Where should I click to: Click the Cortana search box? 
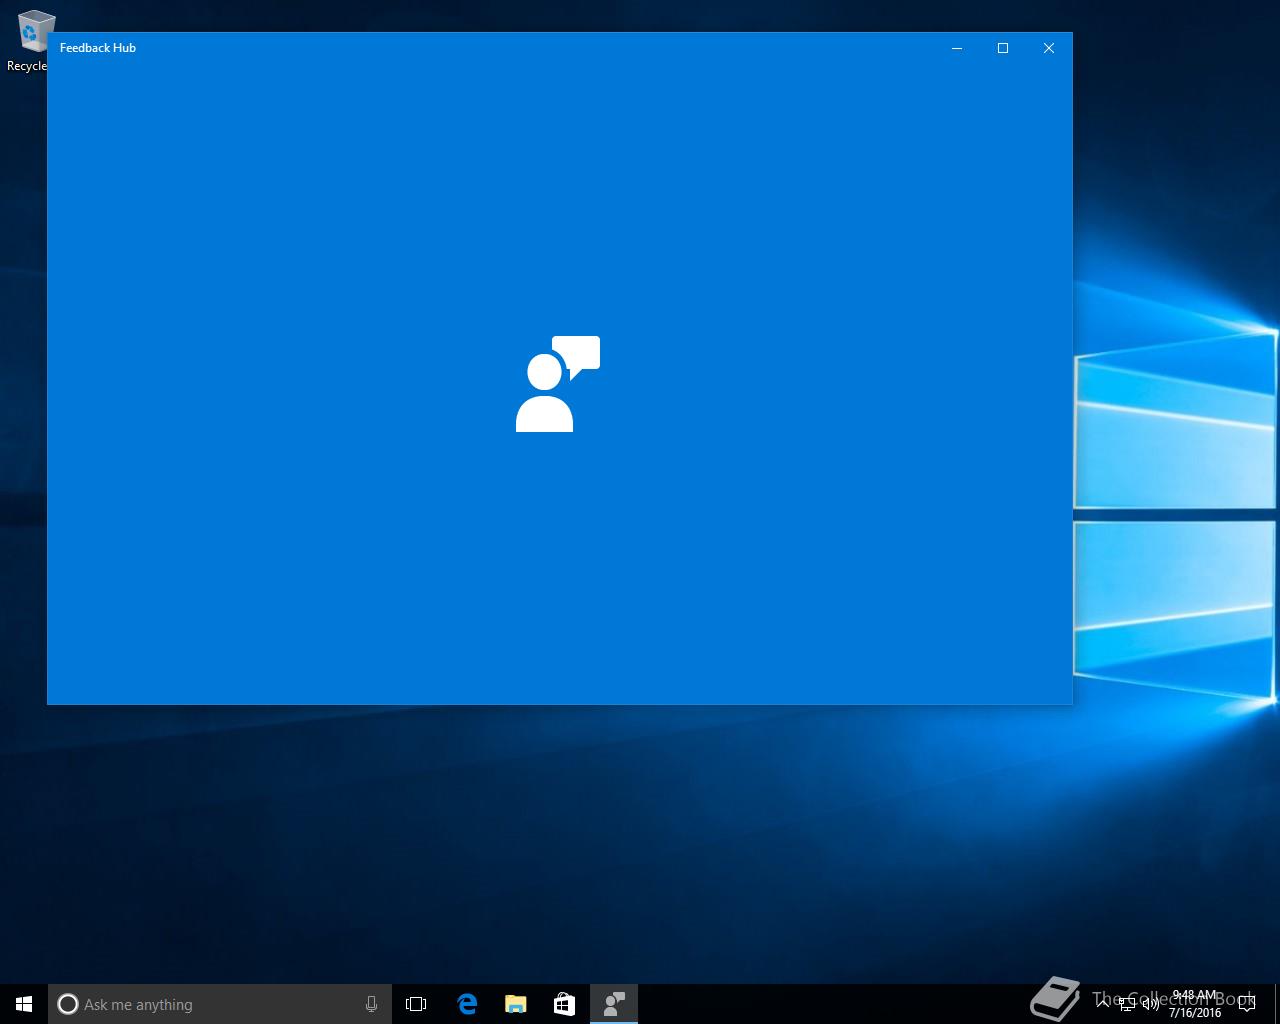pyautogui.click(x=219, y=1004)
